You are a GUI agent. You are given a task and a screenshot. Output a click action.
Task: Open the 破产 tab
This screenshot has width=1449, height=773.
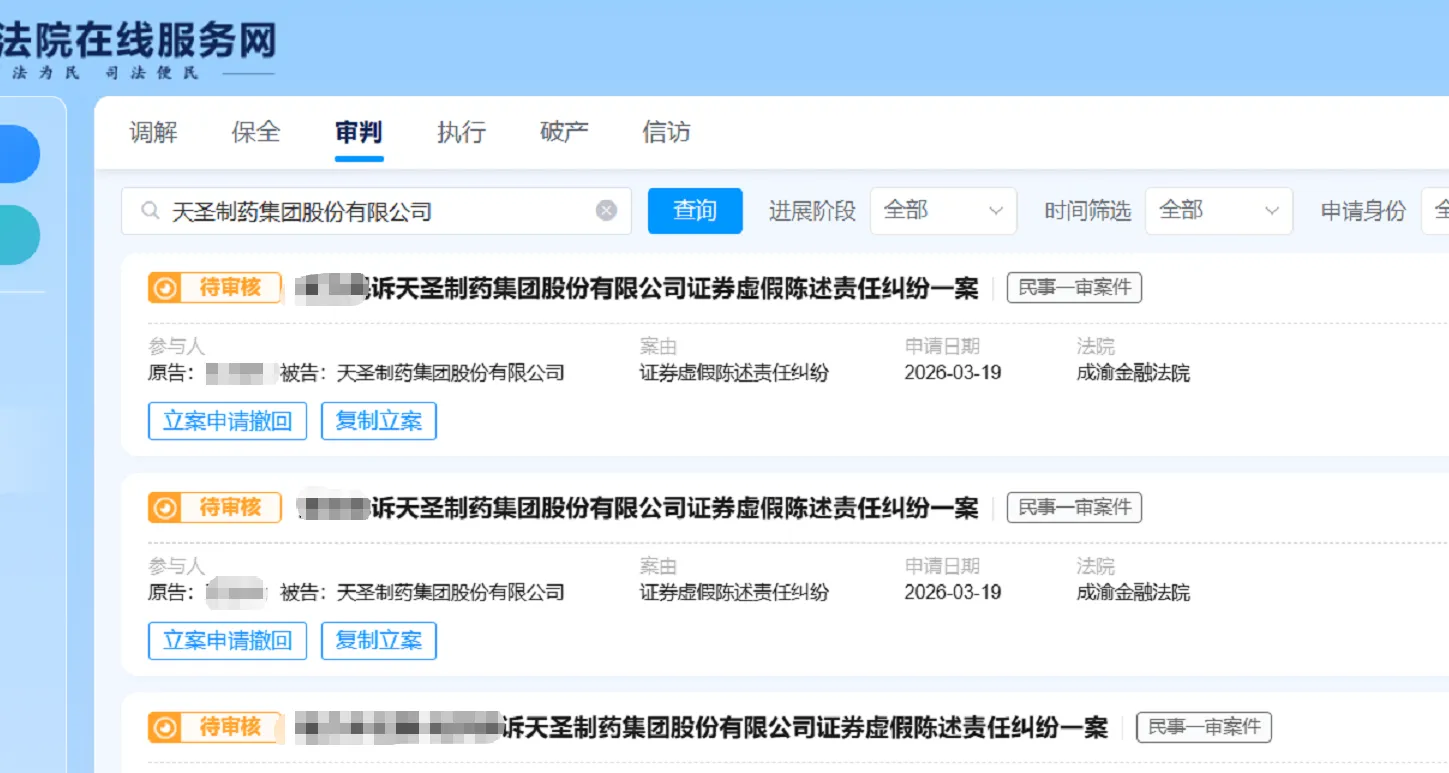tap(562, 133)
